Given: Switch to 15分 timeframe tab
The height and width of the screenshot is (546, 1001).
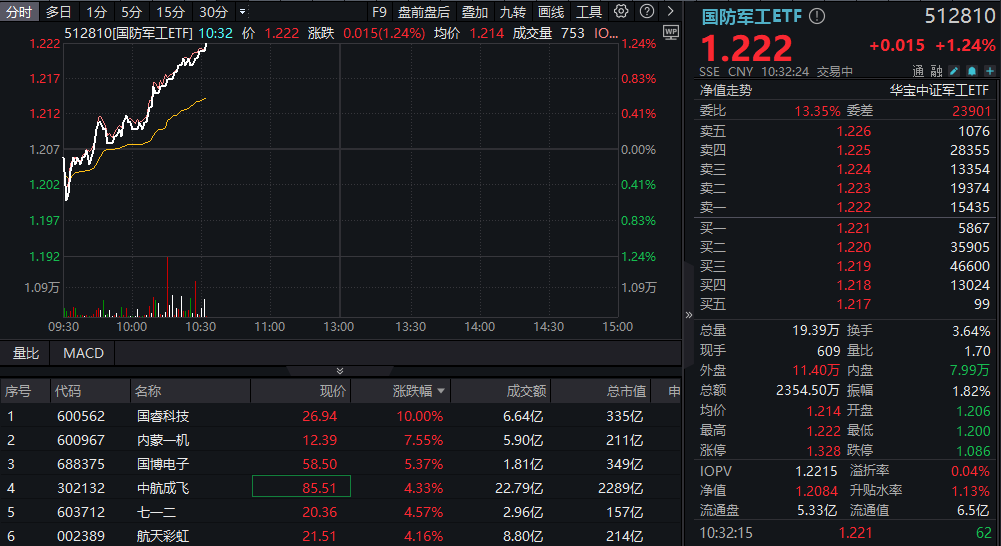Looking at the screenshot, I should [170, 11].
